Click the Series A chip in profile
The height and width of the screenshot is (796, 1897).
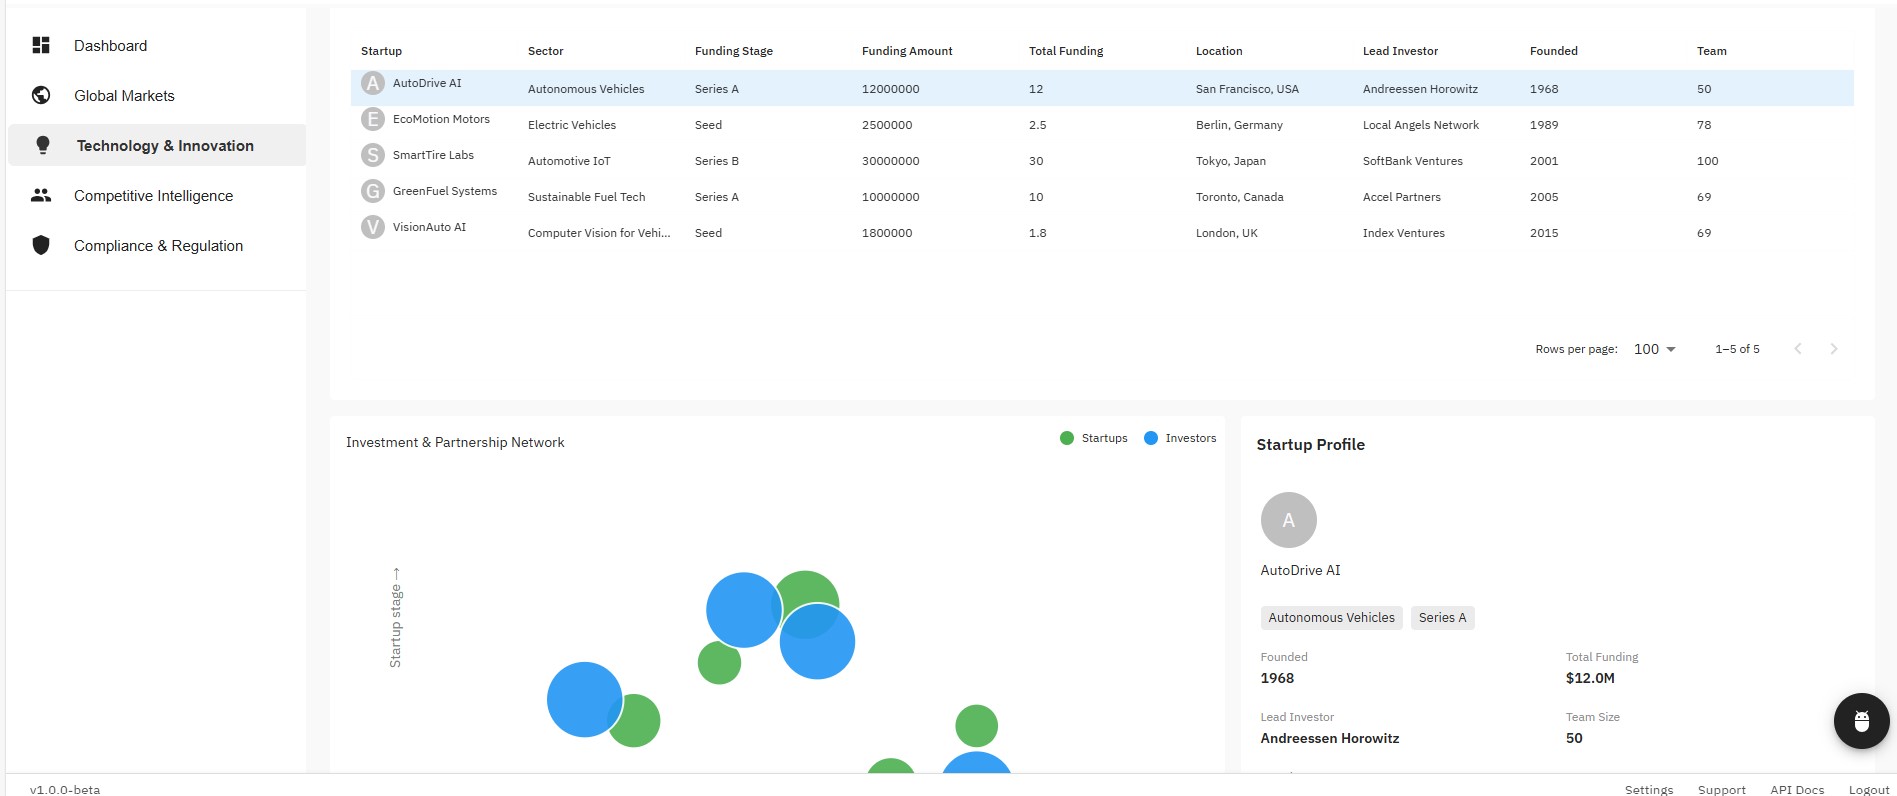coord(1441,618)
